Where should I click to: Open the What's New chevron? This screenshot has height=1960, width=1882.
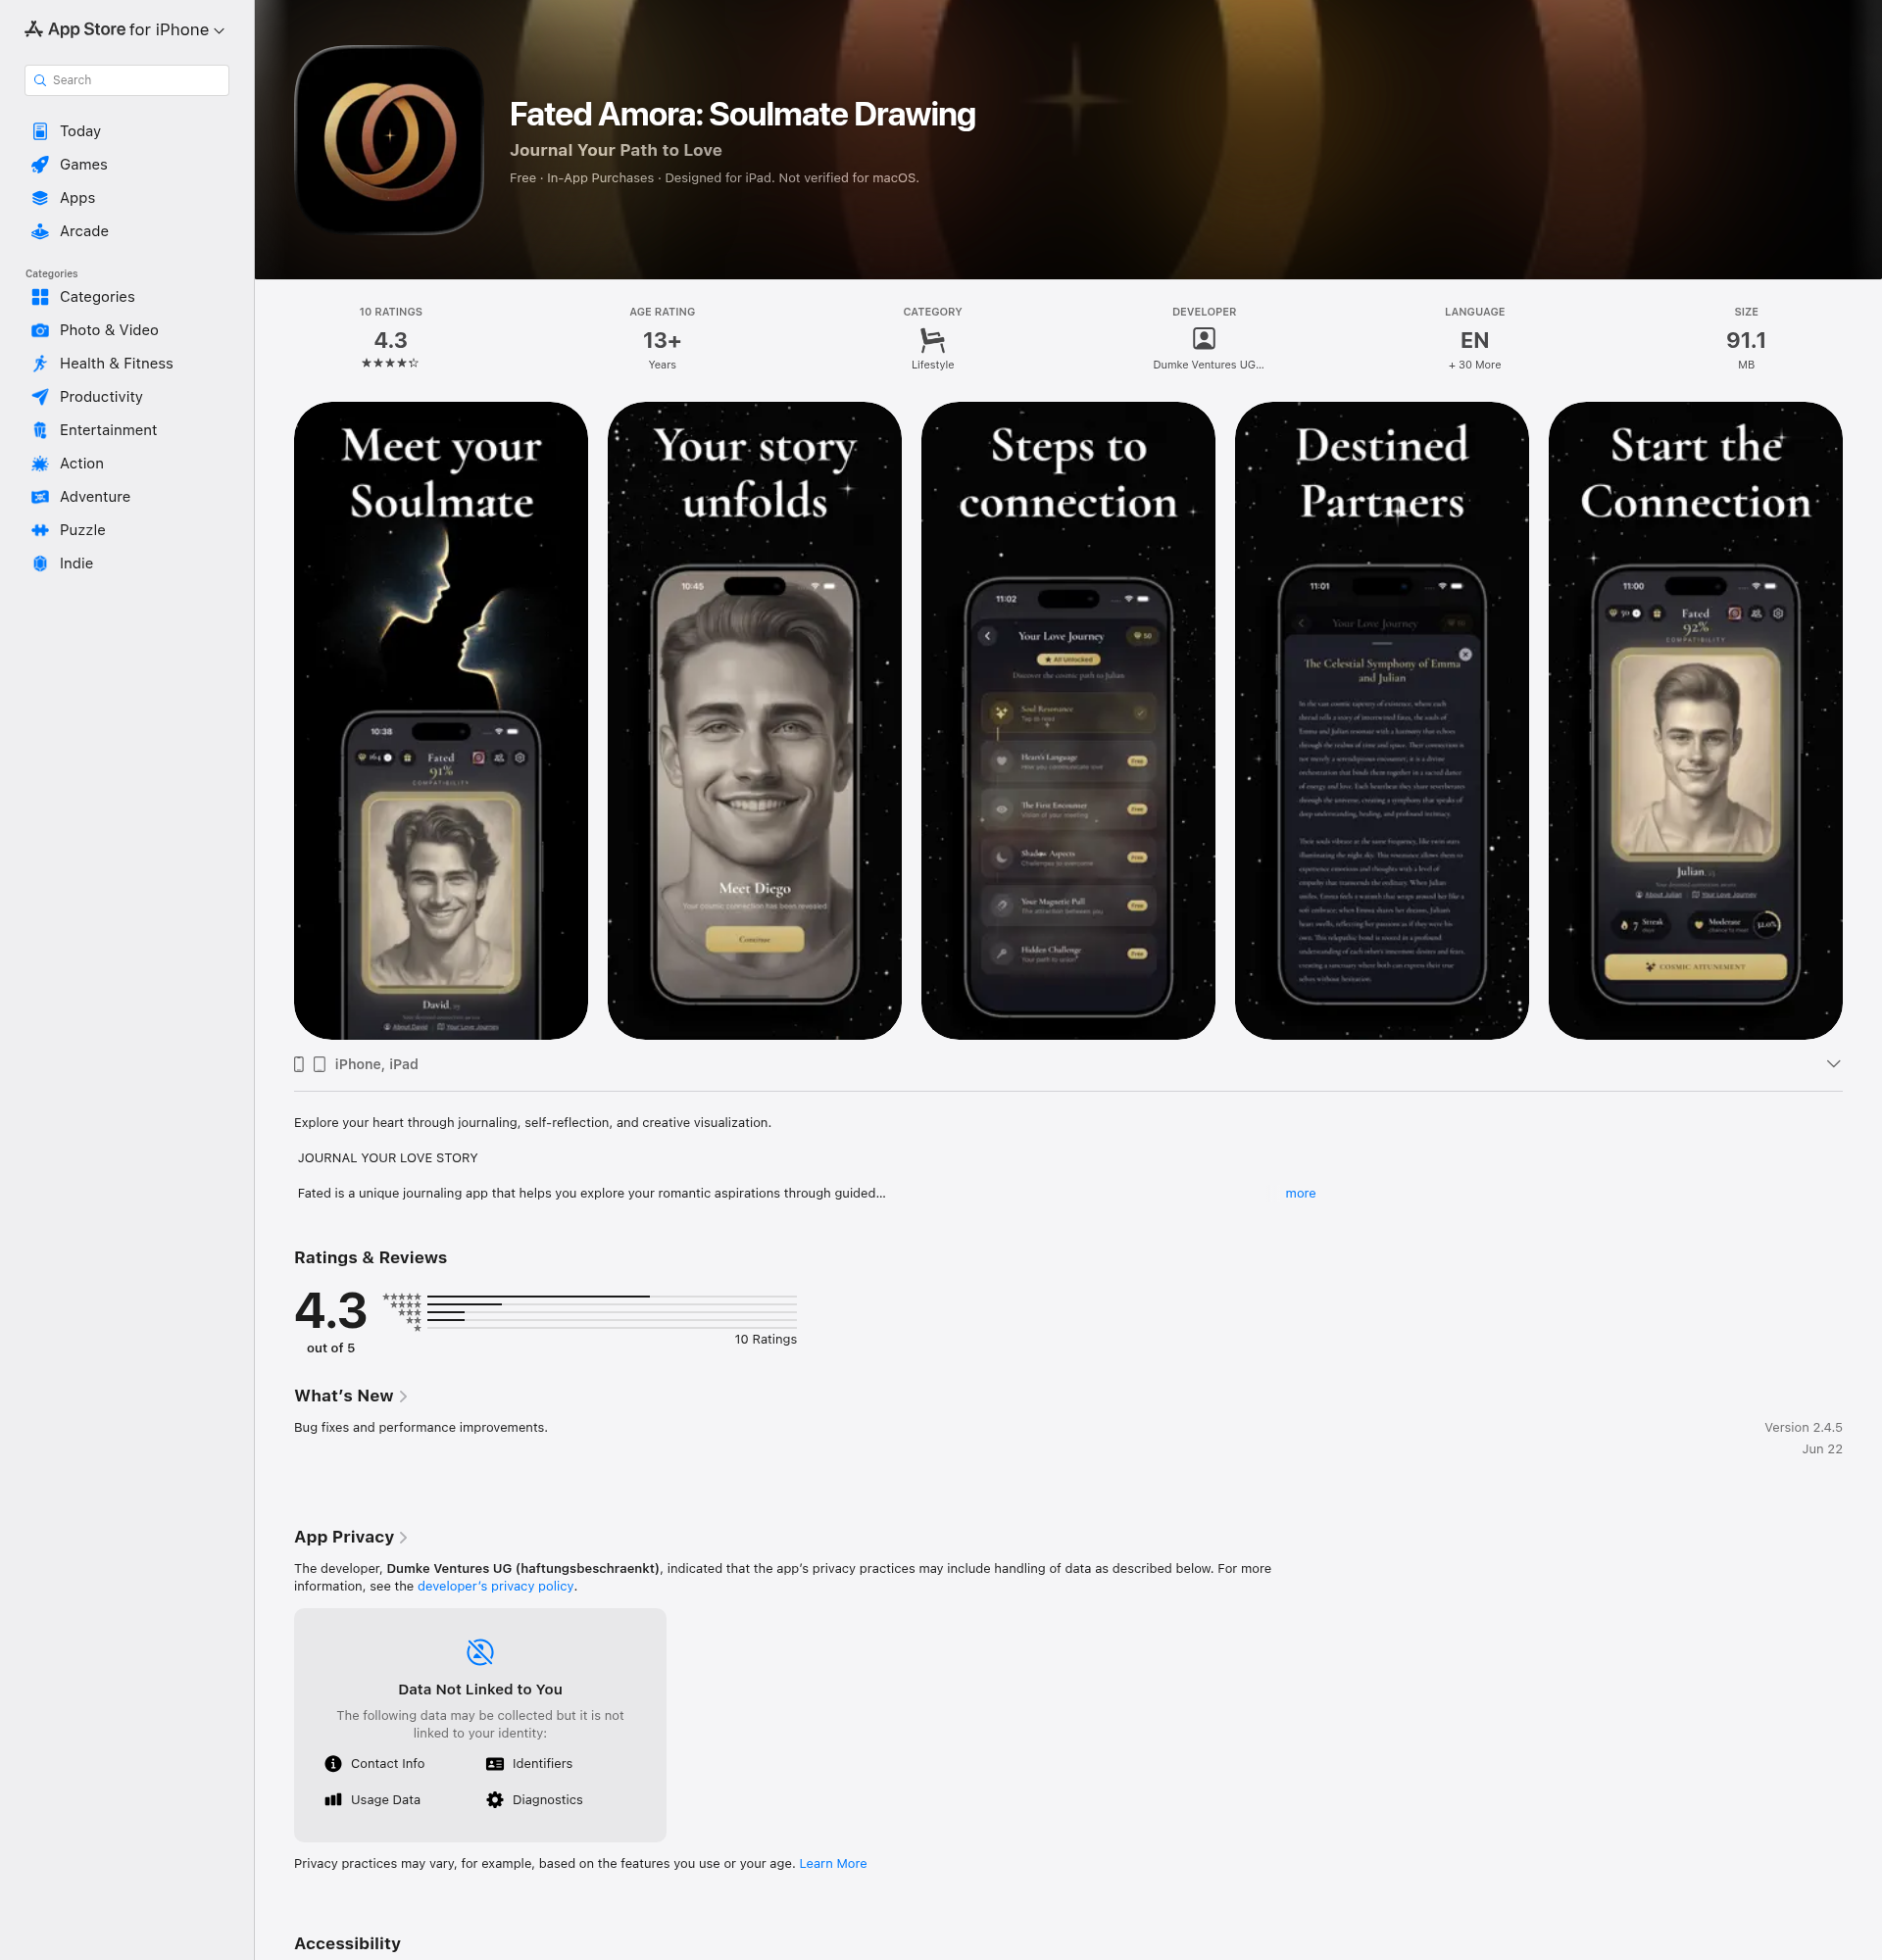pyautogui.click(x=403, y=1397)
